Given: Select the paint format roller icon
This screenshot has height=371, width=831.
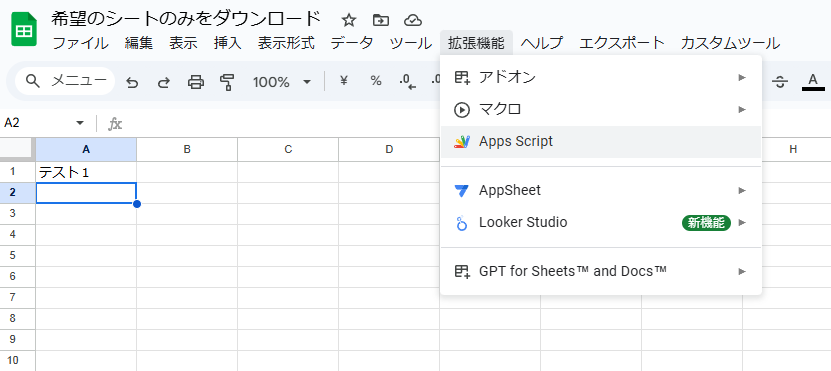Looking at the screenshot, I should tap(227, 82).
